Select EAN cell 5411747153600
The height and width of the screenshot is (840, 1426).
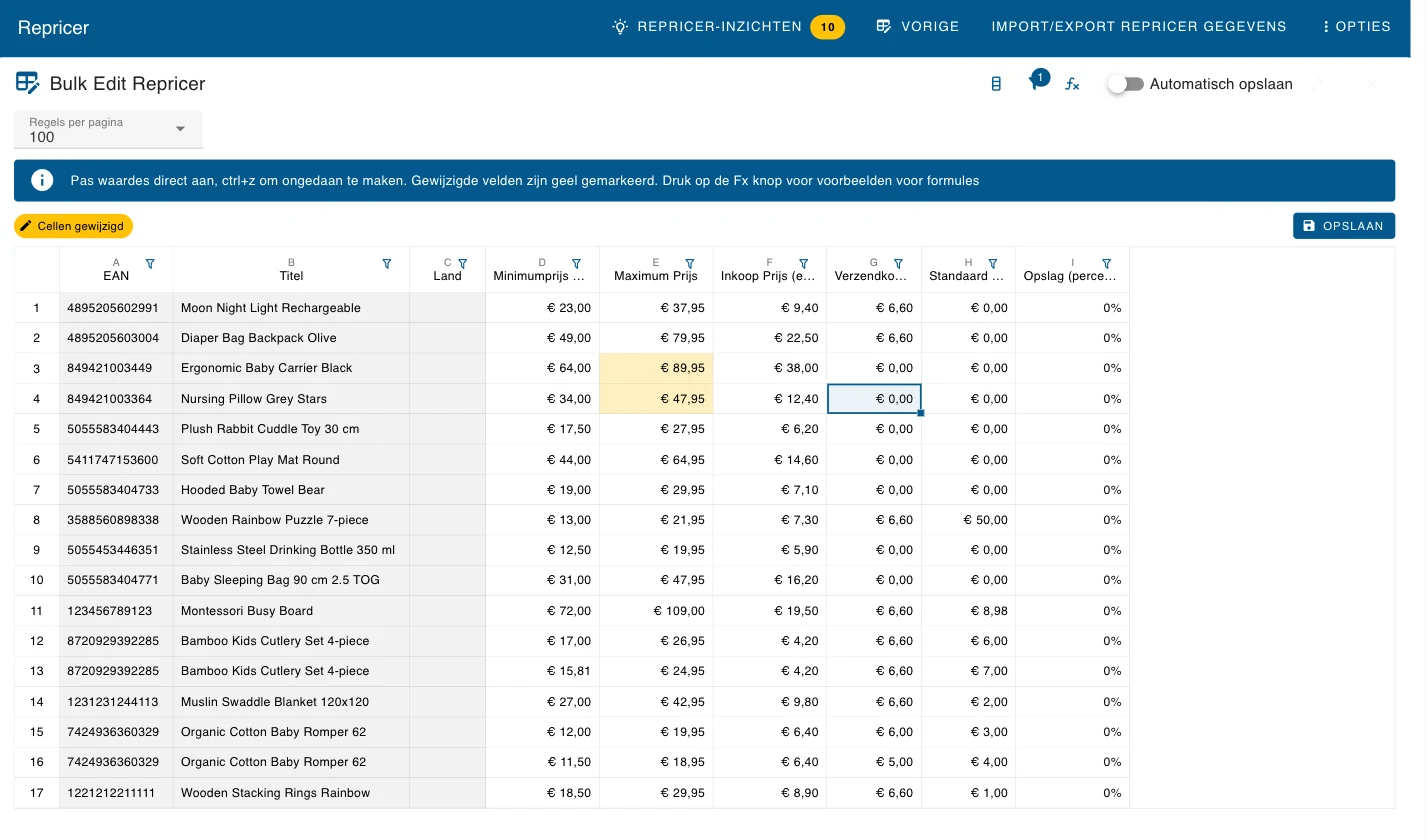tap(116, 460)
